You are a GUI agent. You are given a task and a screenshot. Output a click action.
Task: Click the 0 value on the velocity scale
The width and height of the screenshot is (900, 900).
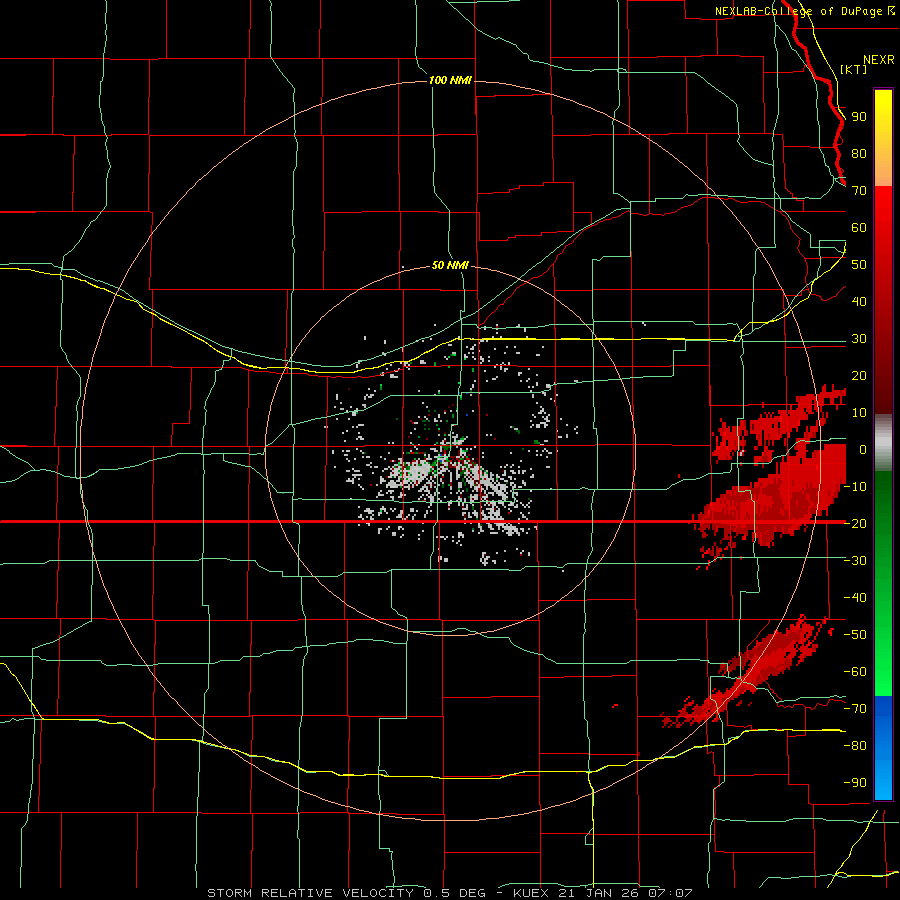[x=862, y=450]
